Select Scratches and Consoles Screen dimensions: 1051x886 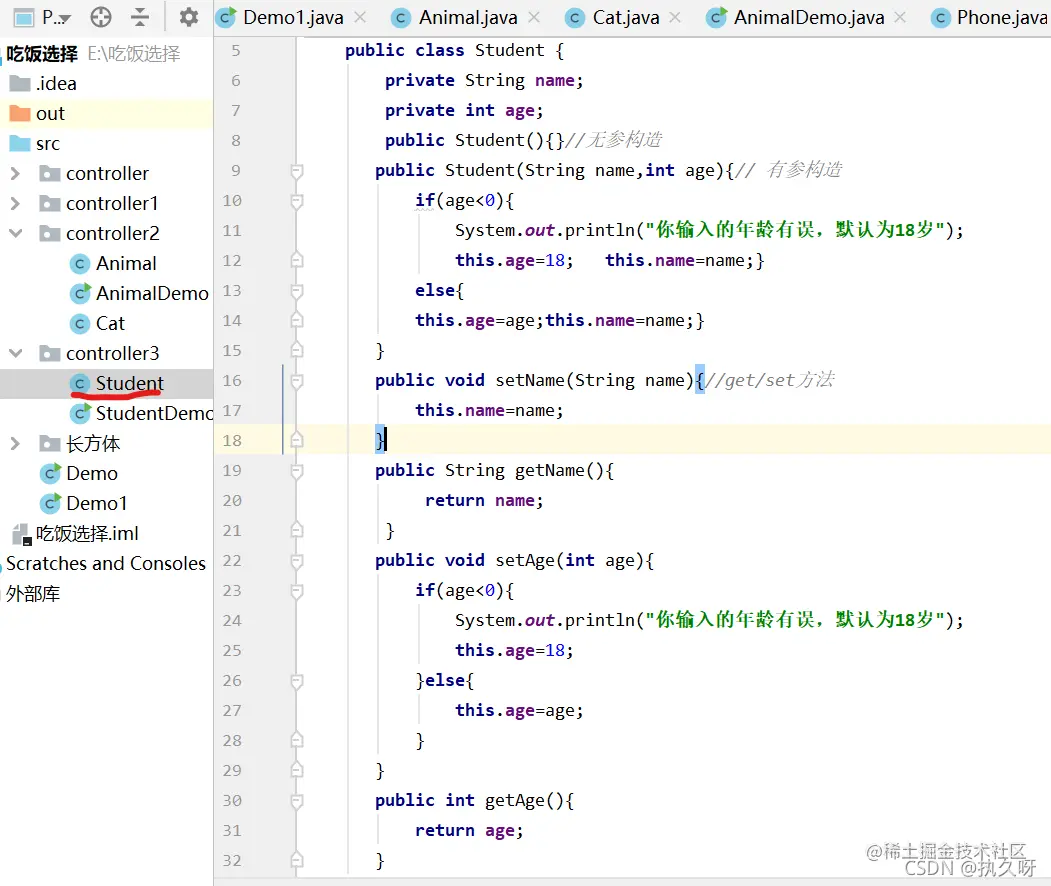105,563
